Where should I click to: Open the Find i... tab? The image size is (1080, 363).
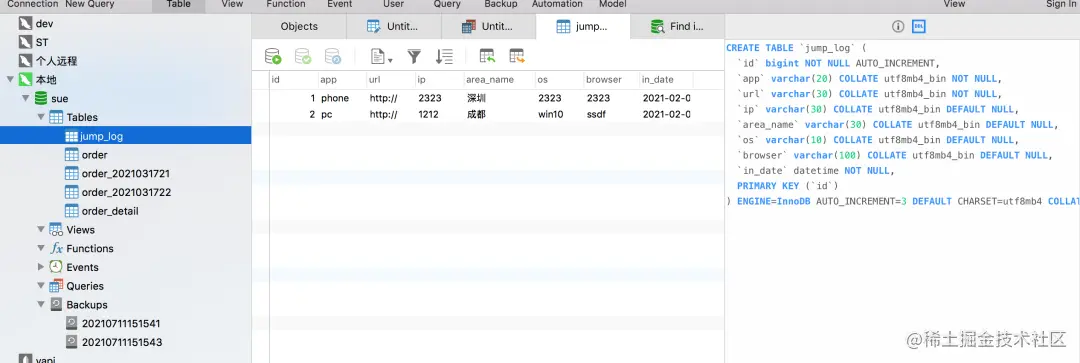click(x=677, y=26)
